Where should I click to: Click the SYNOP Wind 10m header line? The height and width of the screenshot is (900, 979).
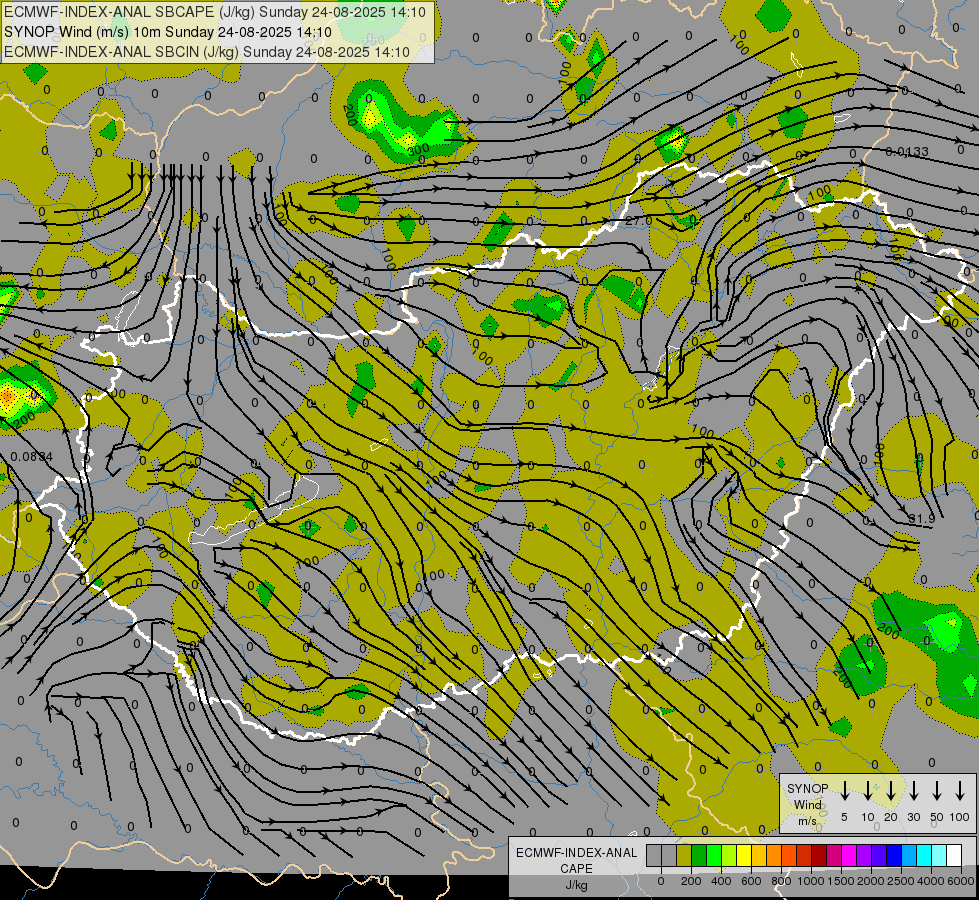click(168, 32)
